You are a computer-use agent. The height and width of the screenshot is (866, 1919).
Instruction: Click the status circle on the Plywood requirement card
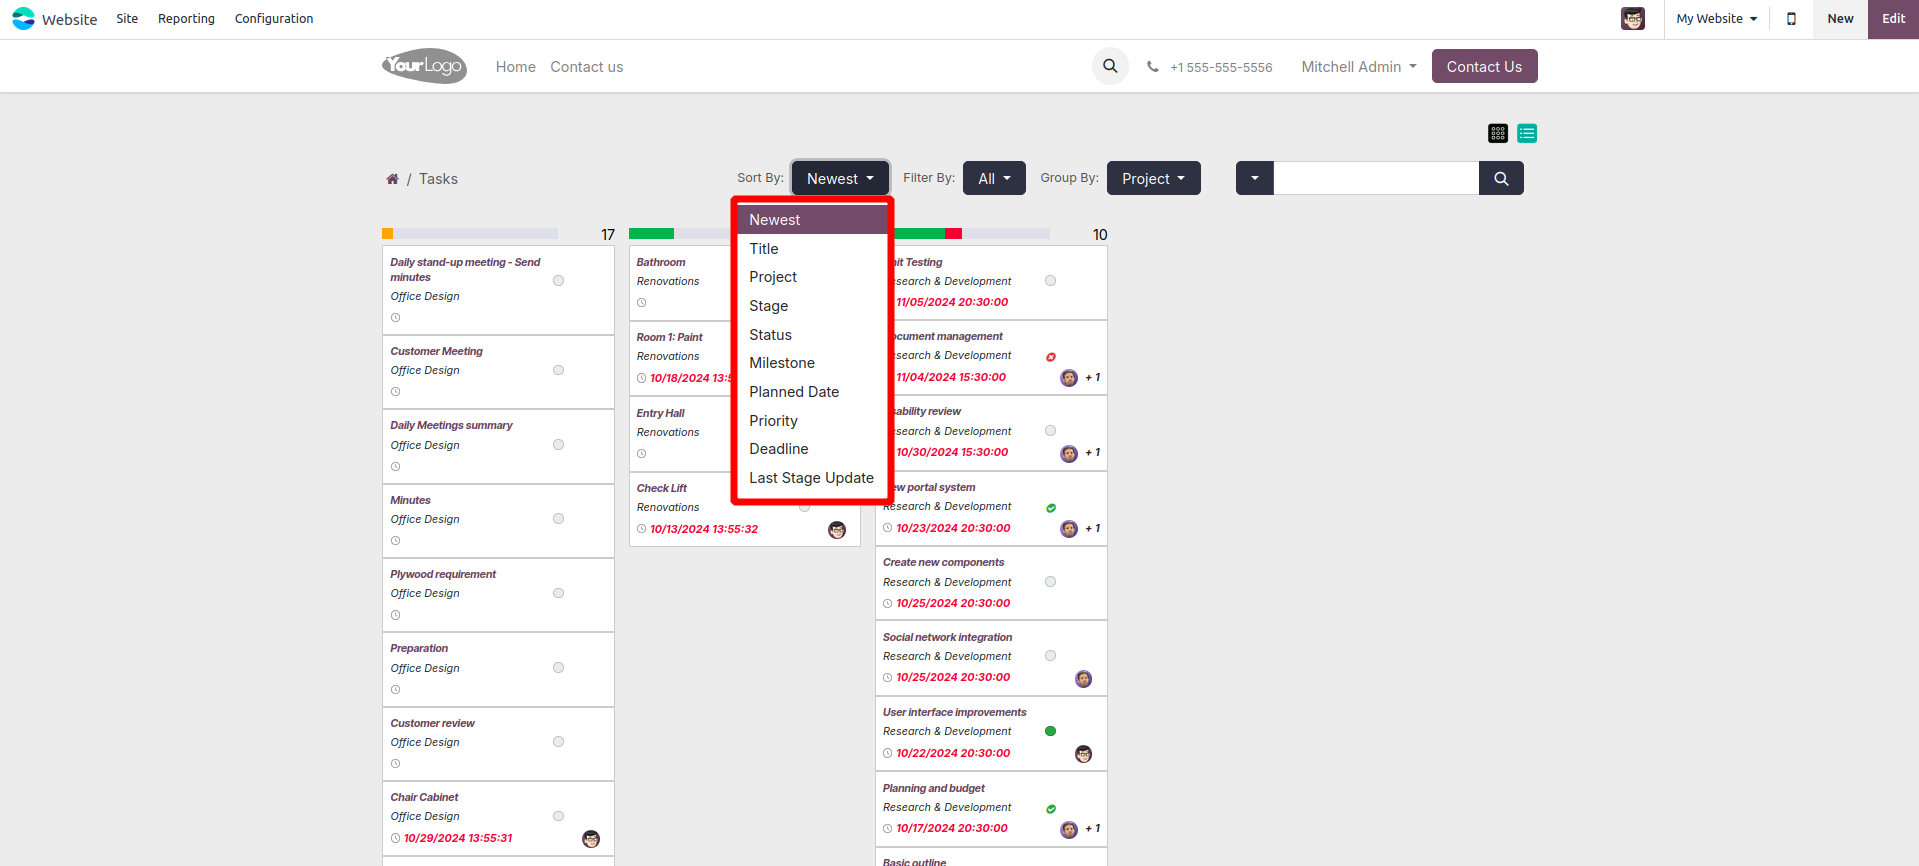click(x=558, y=593)
